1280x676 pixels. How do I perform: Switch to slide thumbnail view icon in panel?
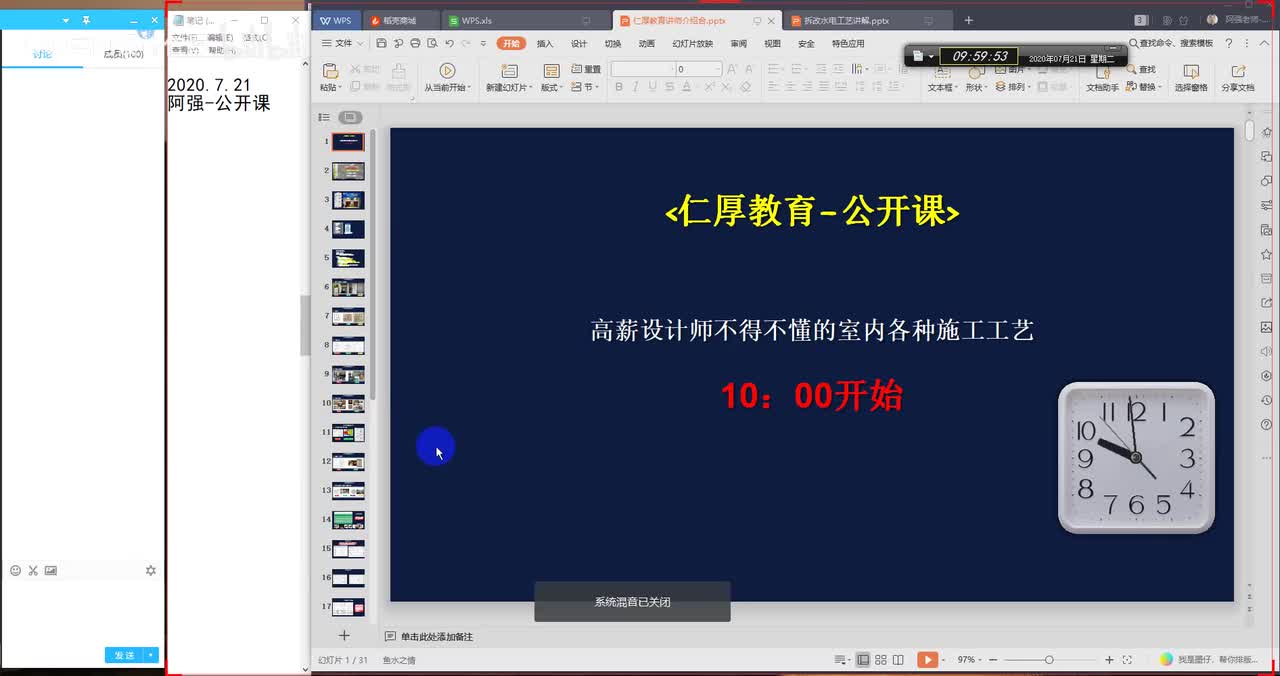tap(350, 117)
